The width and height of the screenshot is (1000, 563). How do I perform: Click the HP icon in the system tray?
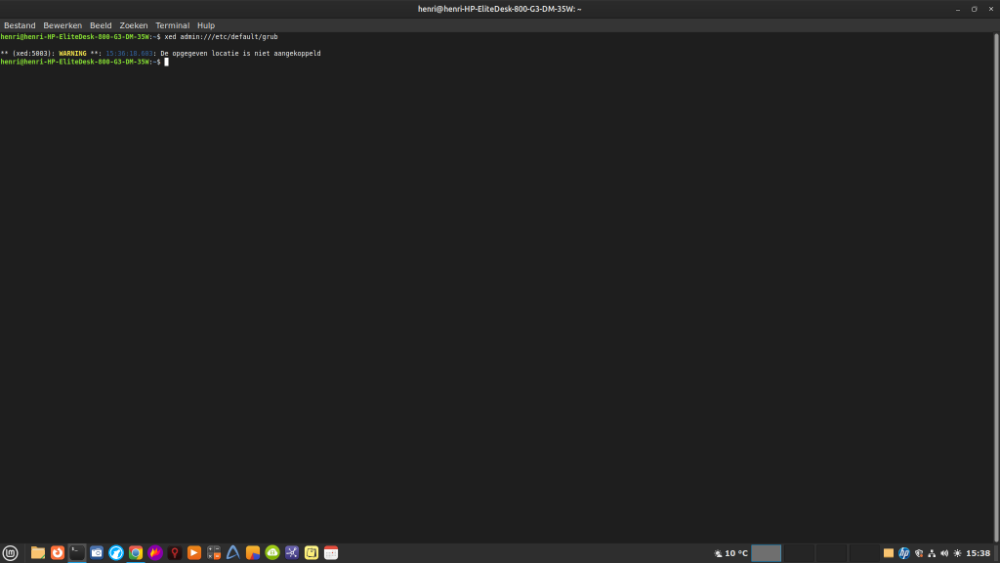[x=904, y=553]
